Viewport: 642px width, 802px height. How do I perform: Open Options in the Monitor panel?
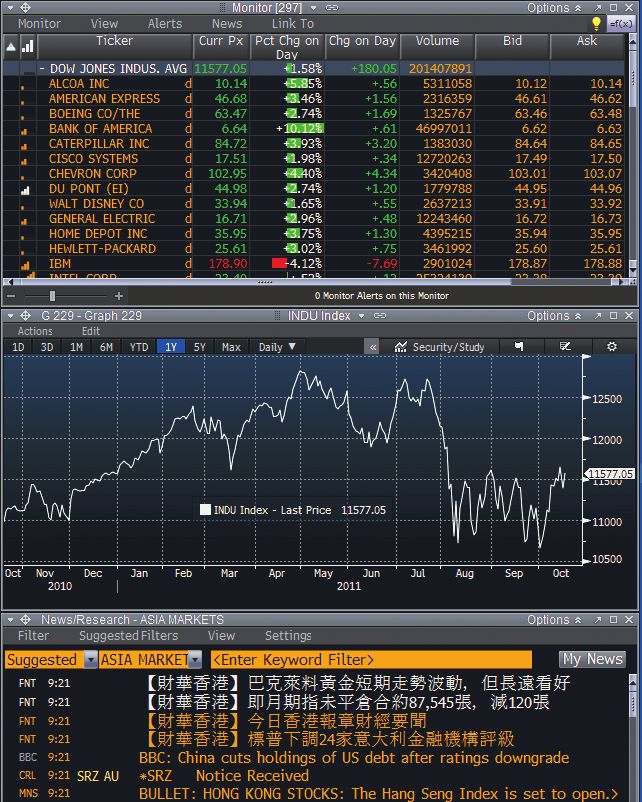pos(554,8)
